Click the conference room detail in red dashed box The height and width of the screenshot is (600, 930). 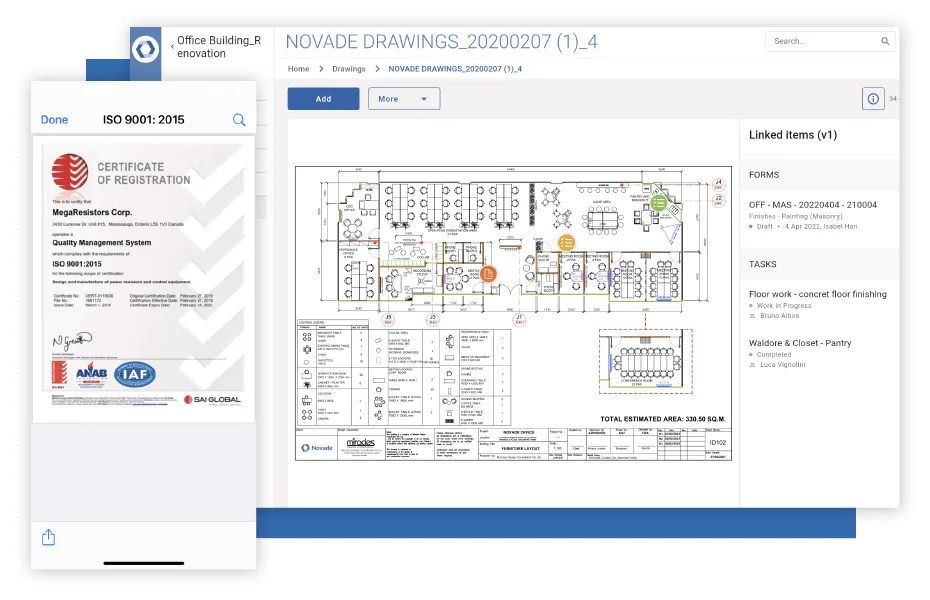(x=645, y=361)
